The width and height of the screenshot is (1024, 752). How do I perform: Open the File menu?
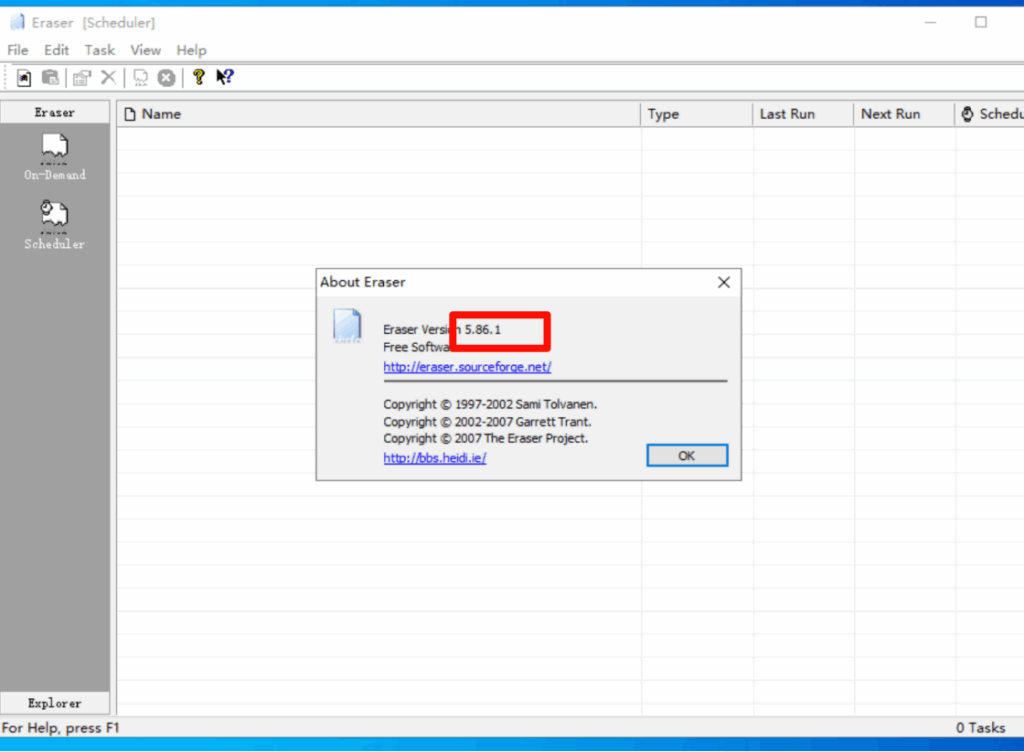click(18, 50)
